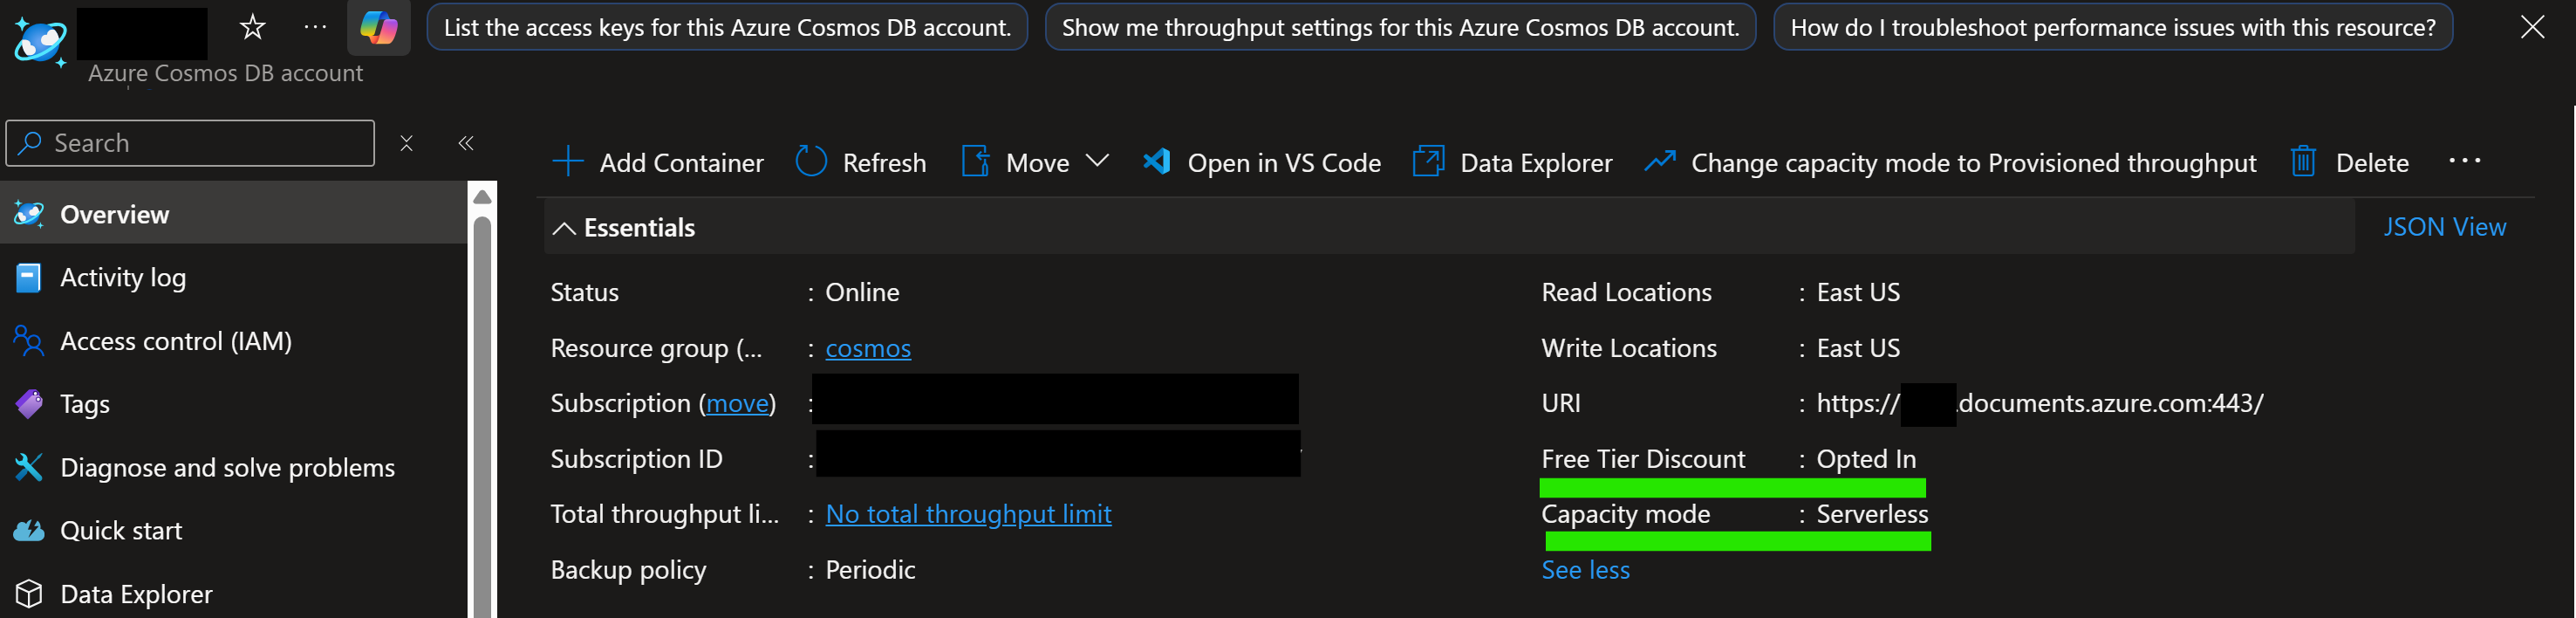Screen dimensions: 2576x618
Task: Open the cosmos resource group link
Action: (868, 348)
